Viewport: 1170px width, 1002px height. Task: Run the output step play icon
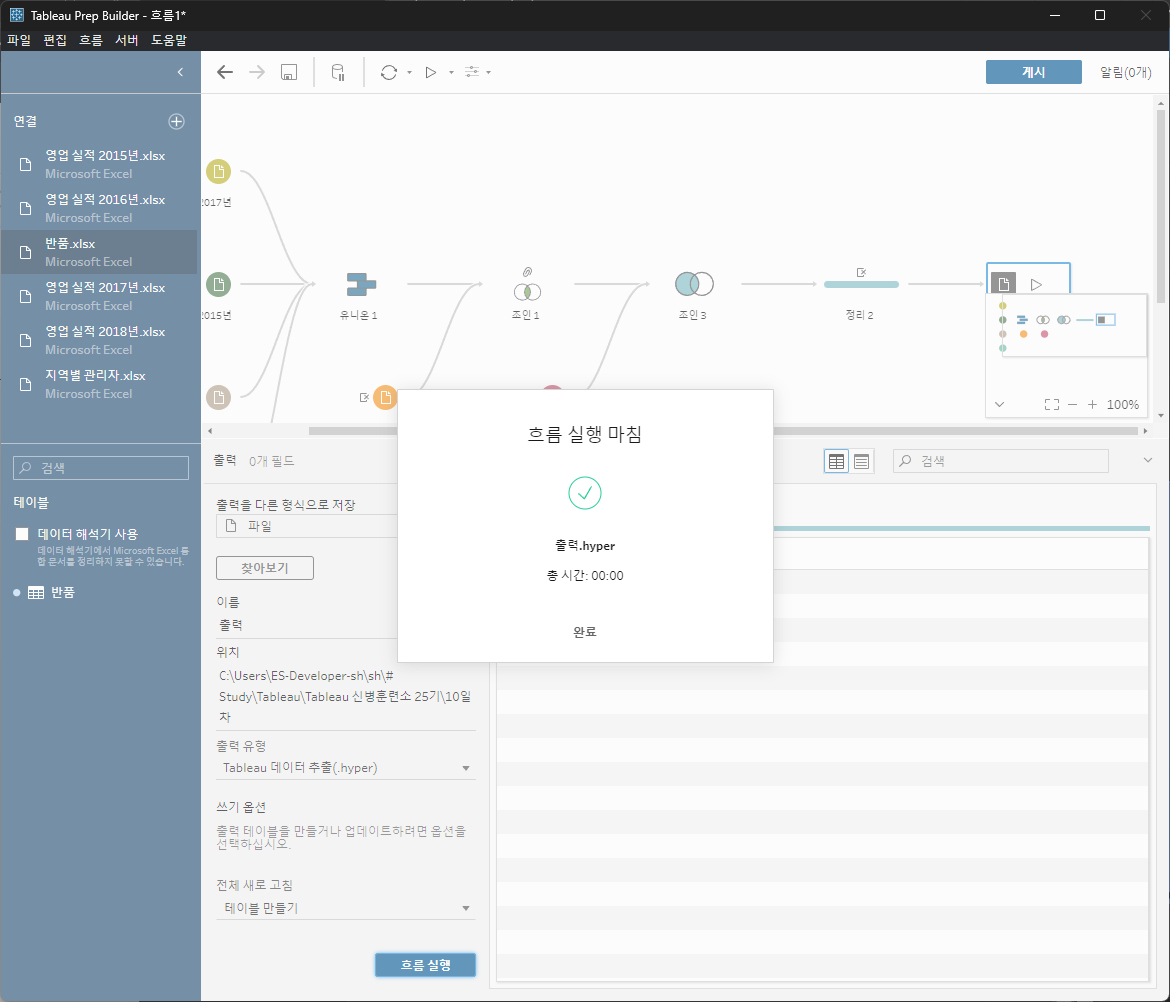coord(1036,284)
